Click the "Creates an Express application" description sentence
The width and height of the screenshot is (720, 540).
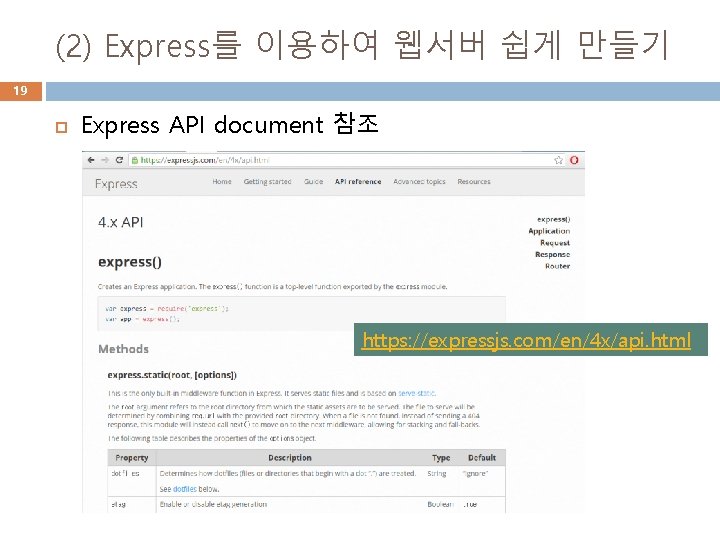point(272,287)
